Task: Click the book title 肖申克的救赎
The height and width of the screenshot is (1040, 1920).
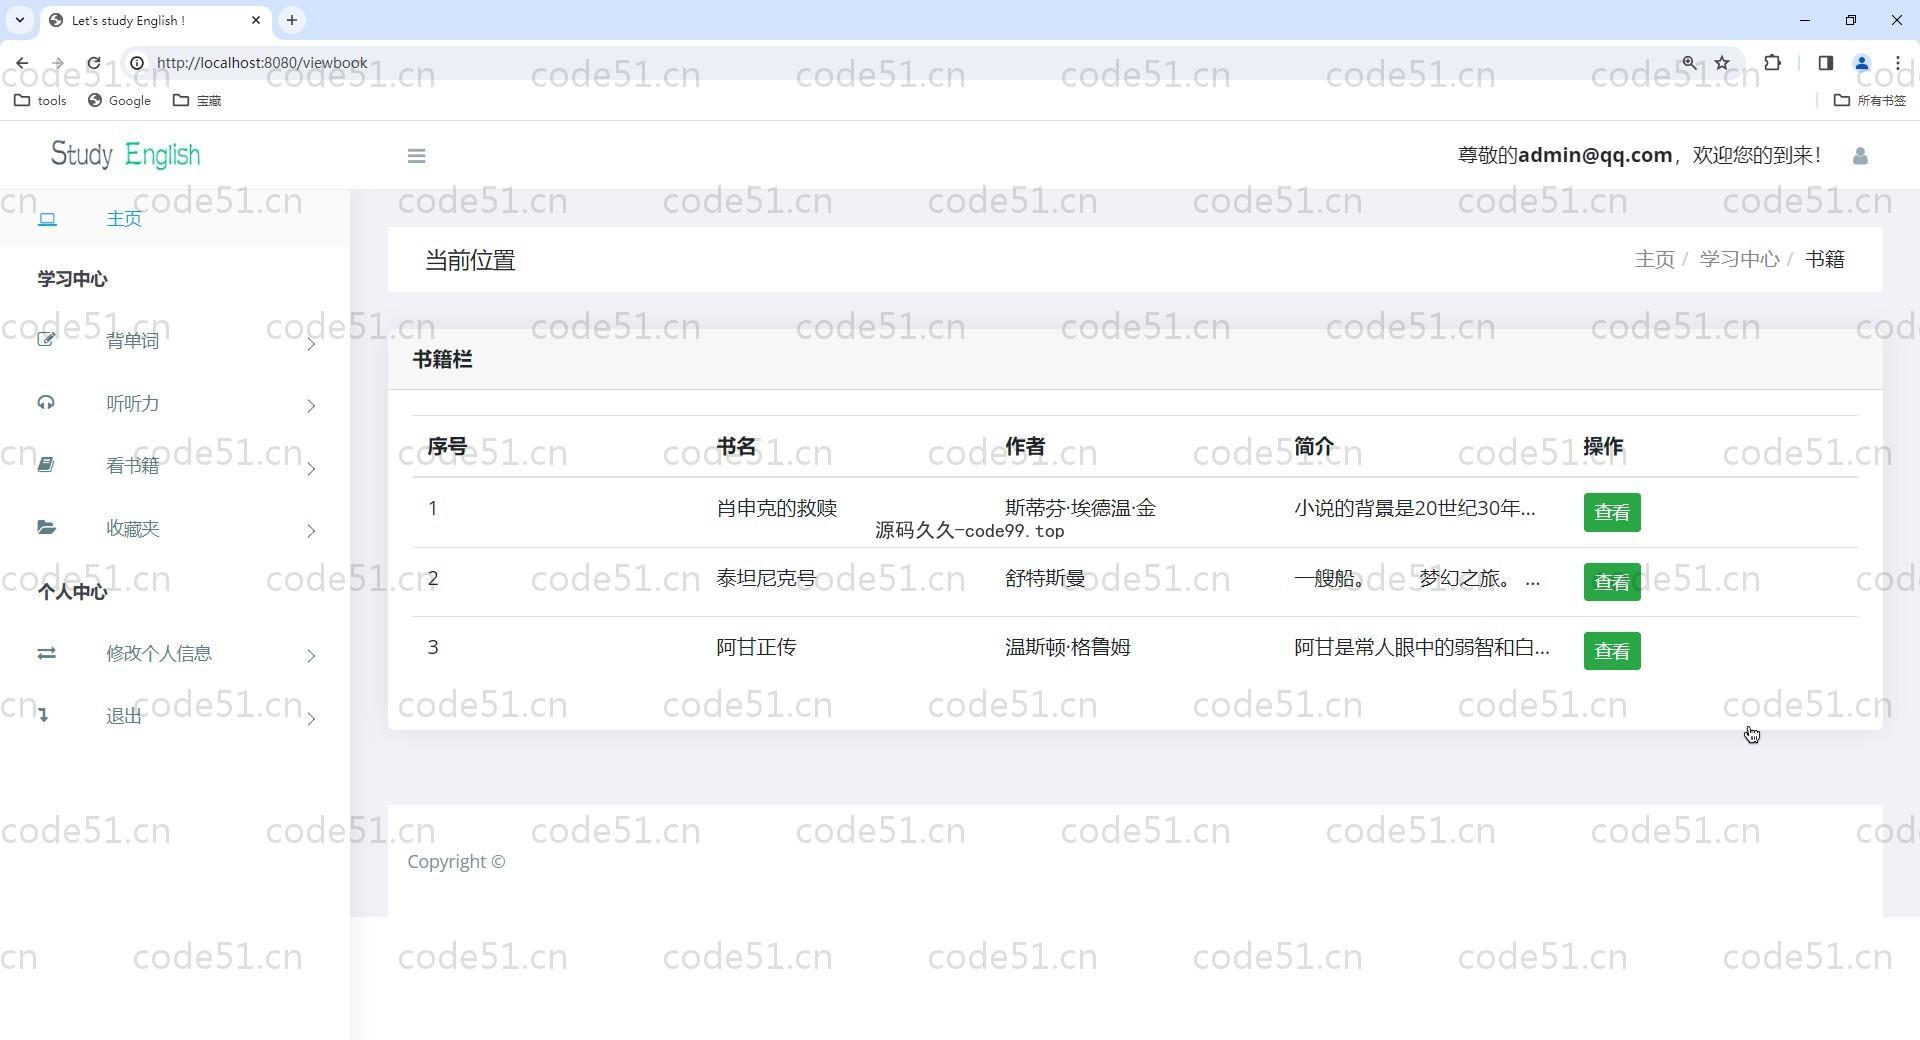Action: point(776,508)
